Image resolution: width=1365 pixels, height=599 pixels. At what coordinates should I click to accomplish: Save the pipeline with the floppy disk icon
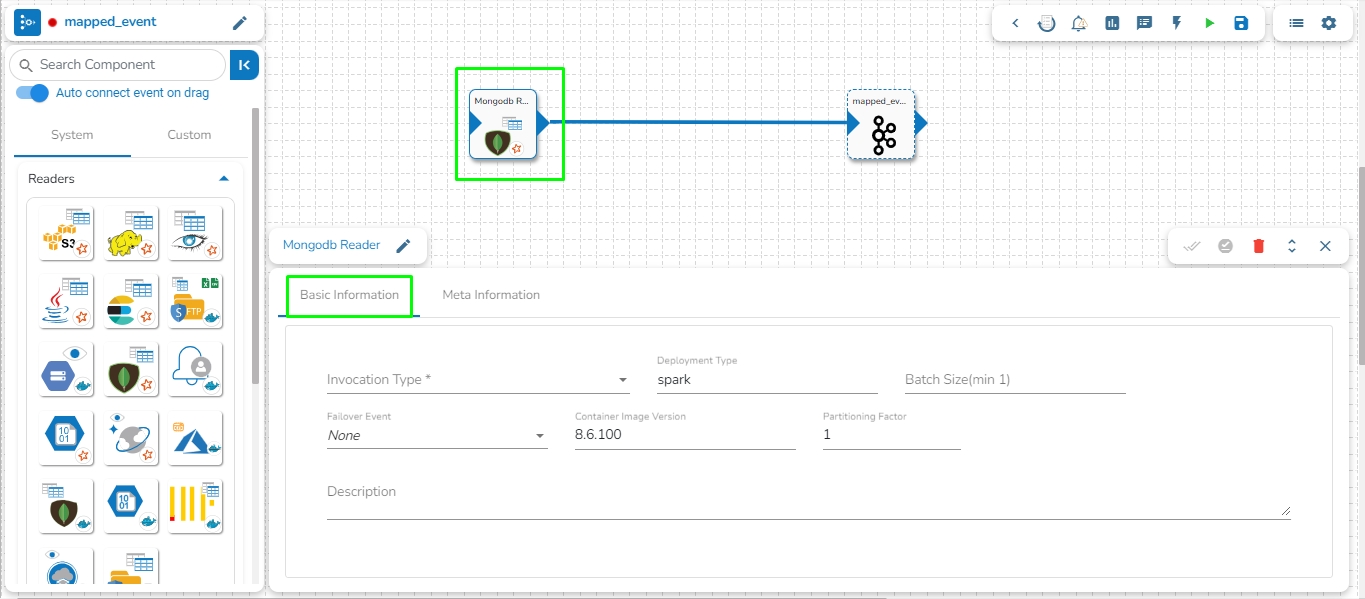[x=1241, y=23]
